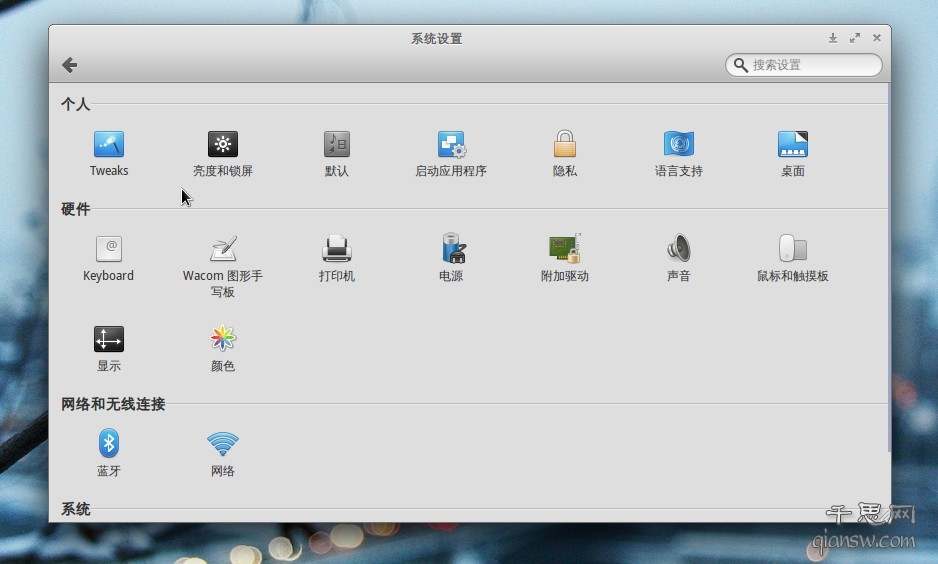Click the 搜索设置 search field

(x=803, y=65)
